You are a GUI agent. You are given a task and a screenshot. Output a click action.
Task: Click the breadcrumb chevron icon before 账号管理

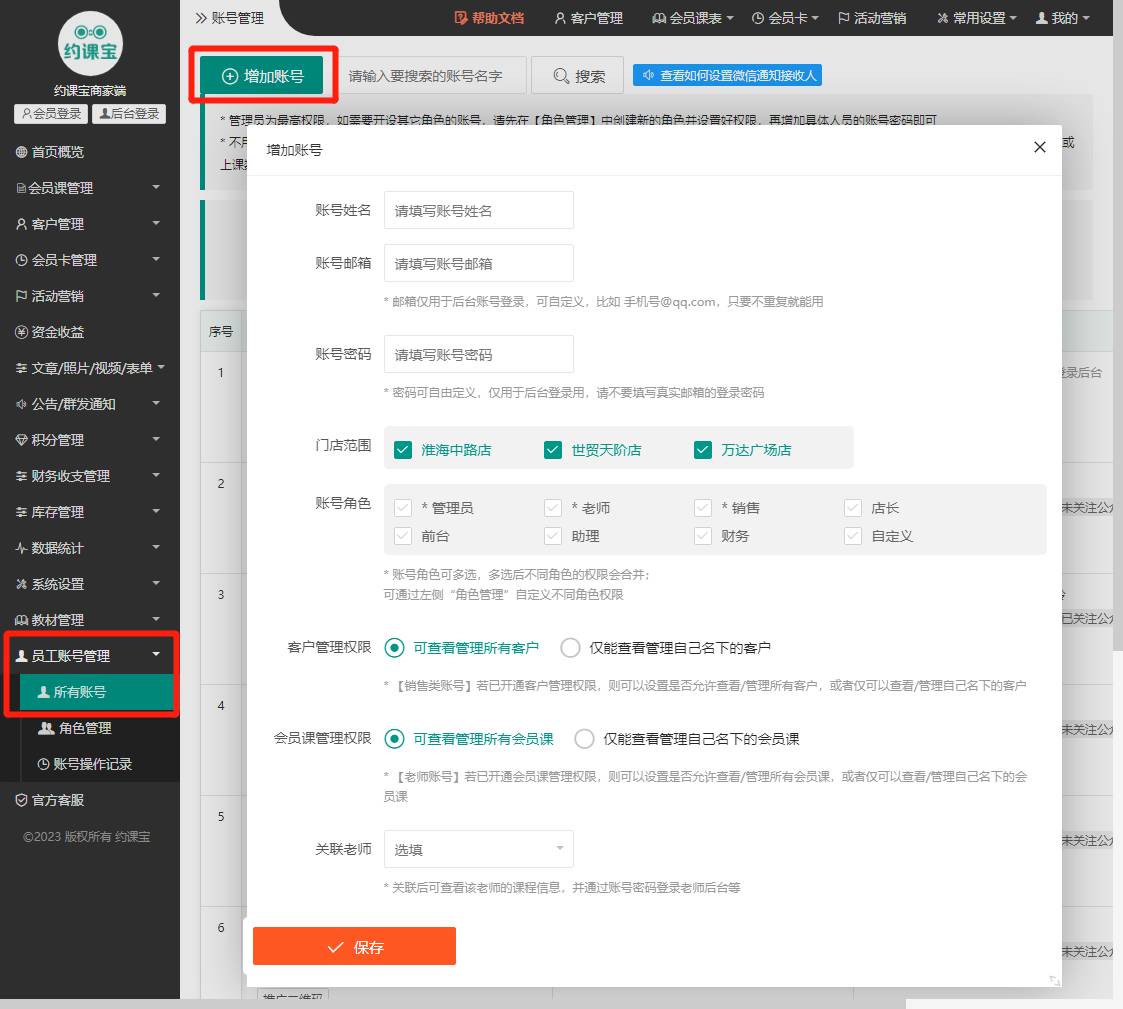201,18
